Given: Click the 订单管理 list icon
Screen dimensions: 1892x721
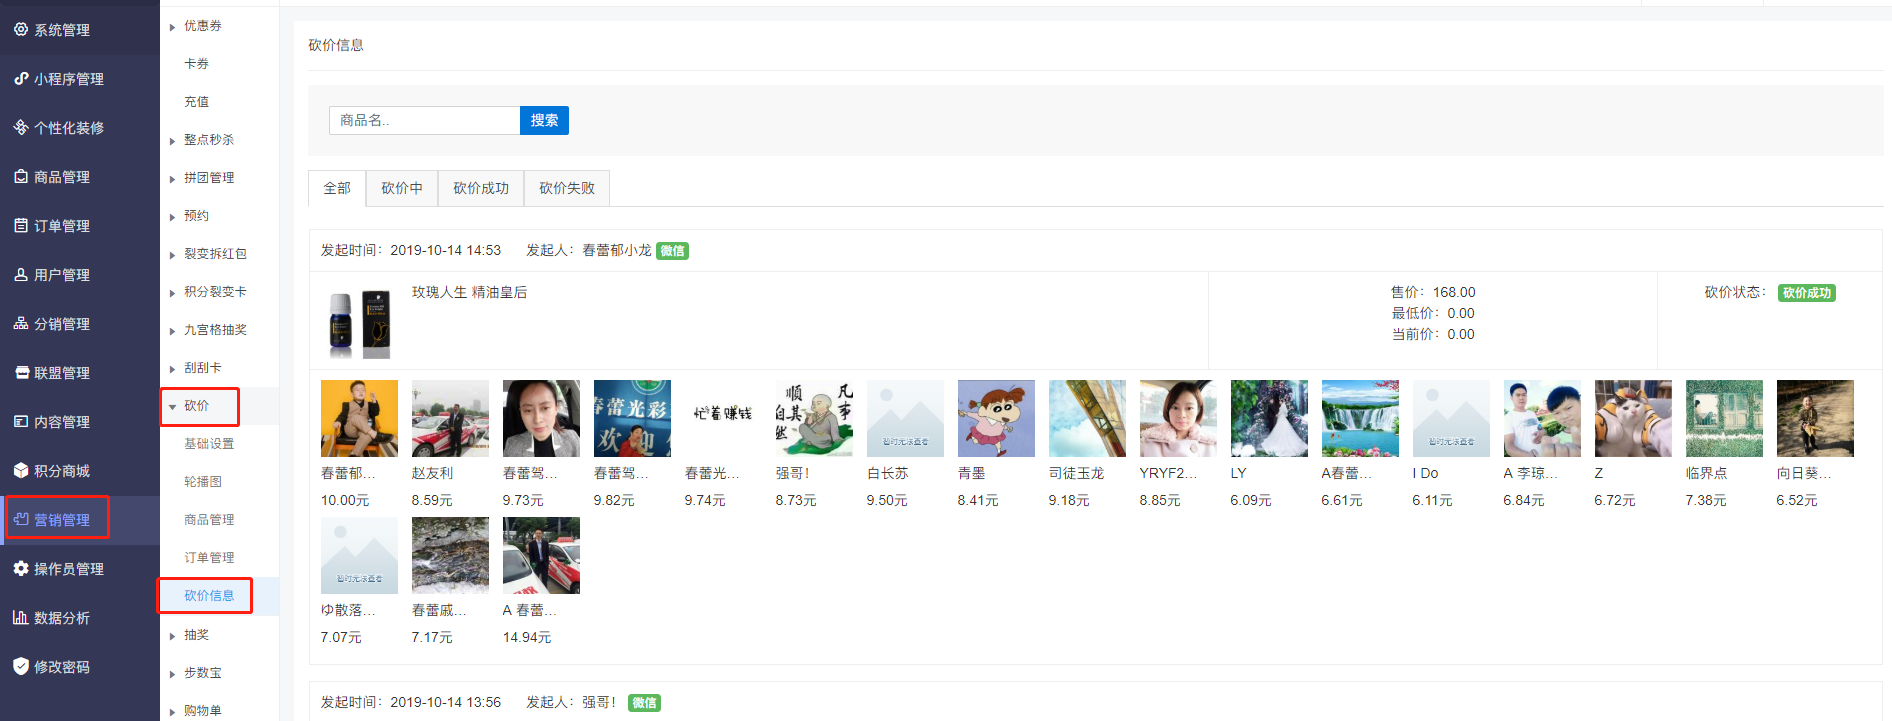Looking at the screenshot, I should [21, 225].
